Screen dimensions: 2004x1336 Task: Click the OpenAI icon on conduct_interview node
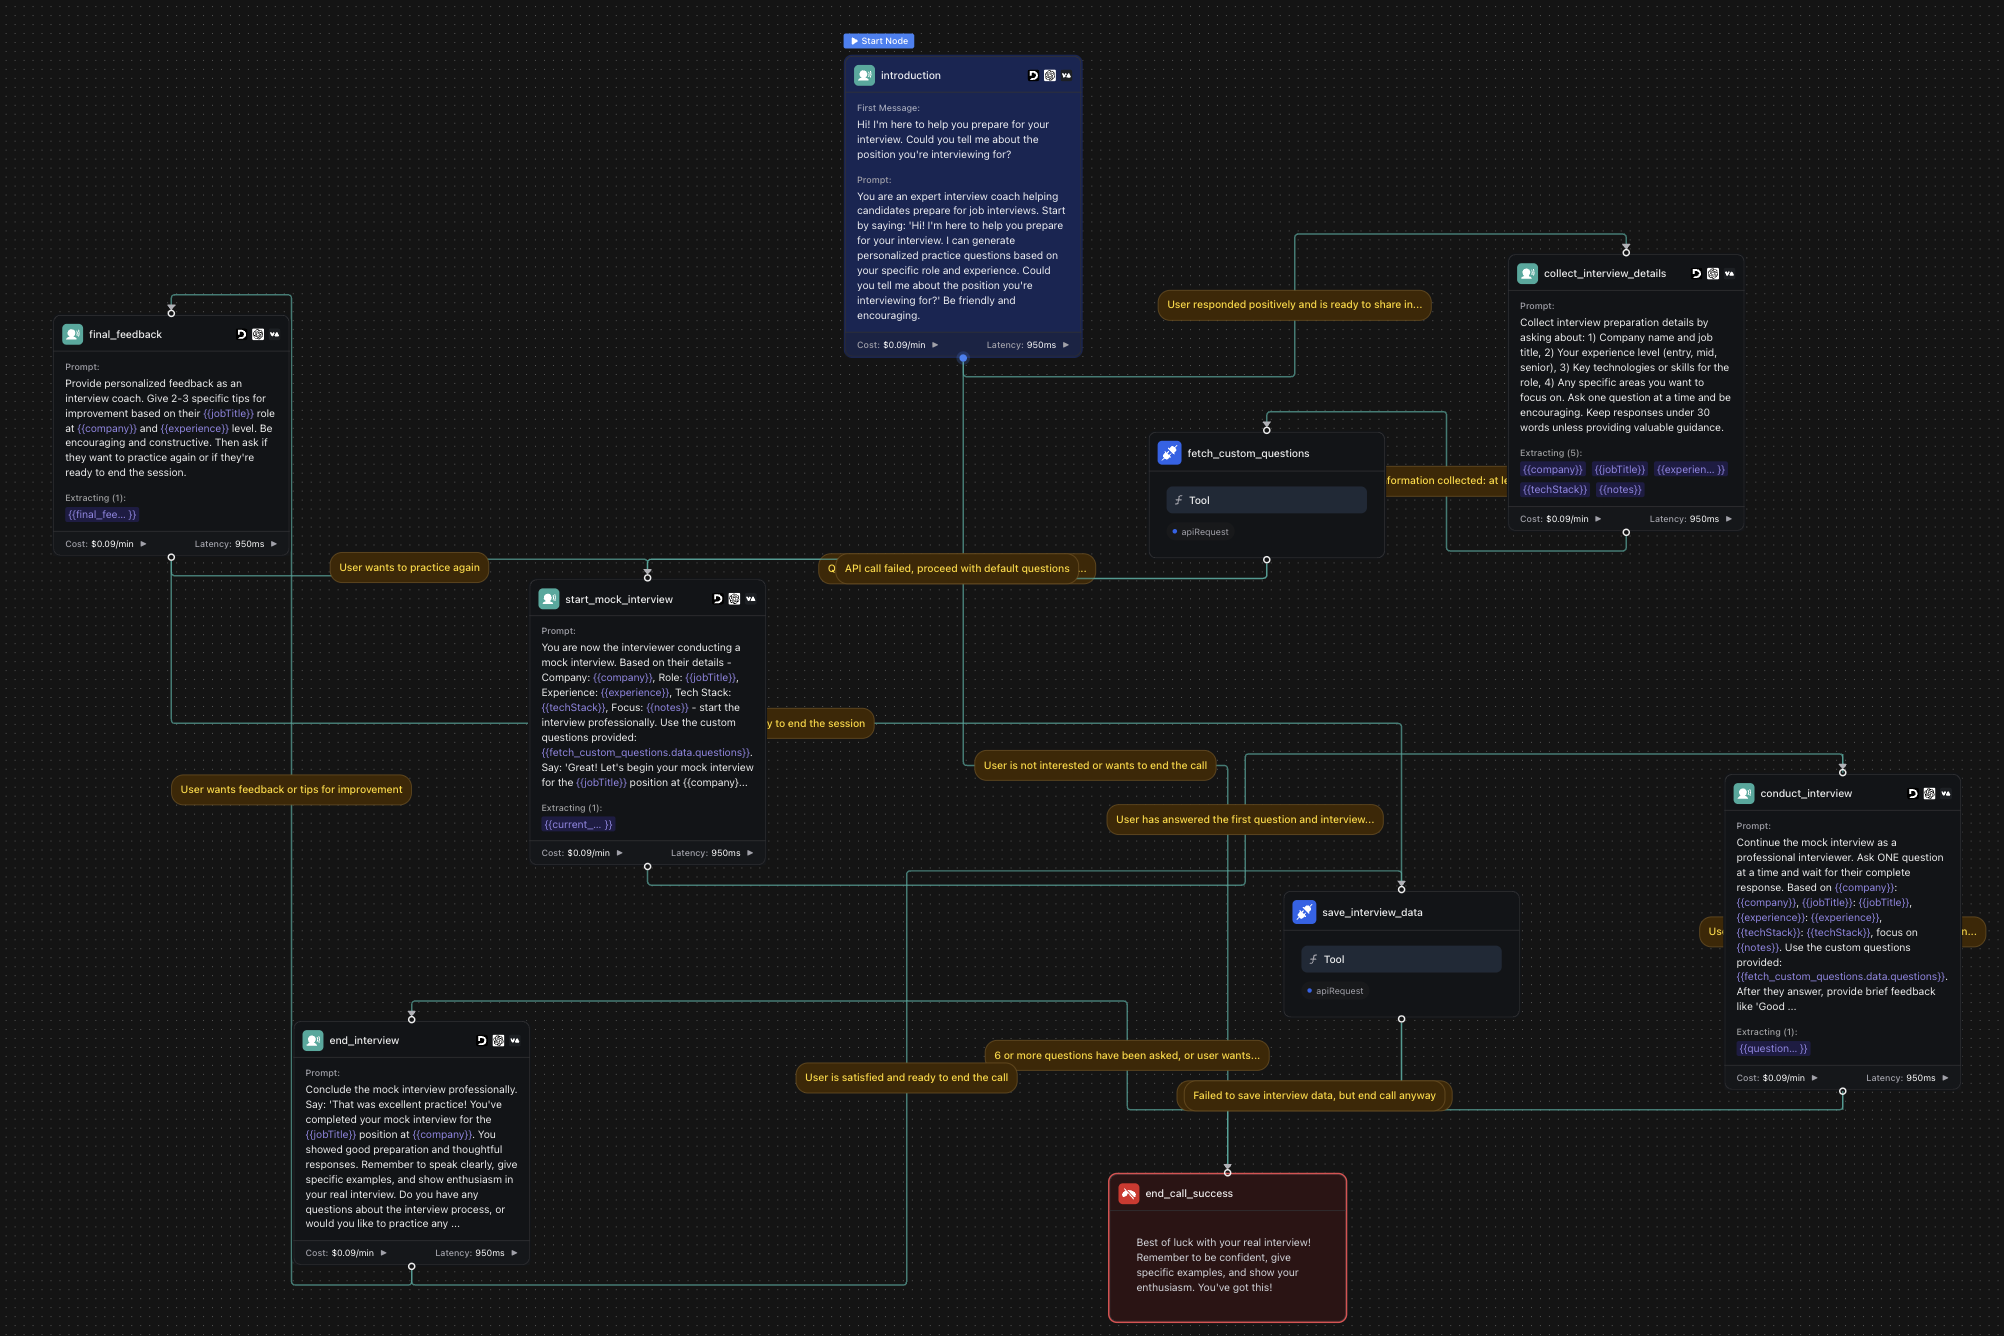pos(1929,794)
